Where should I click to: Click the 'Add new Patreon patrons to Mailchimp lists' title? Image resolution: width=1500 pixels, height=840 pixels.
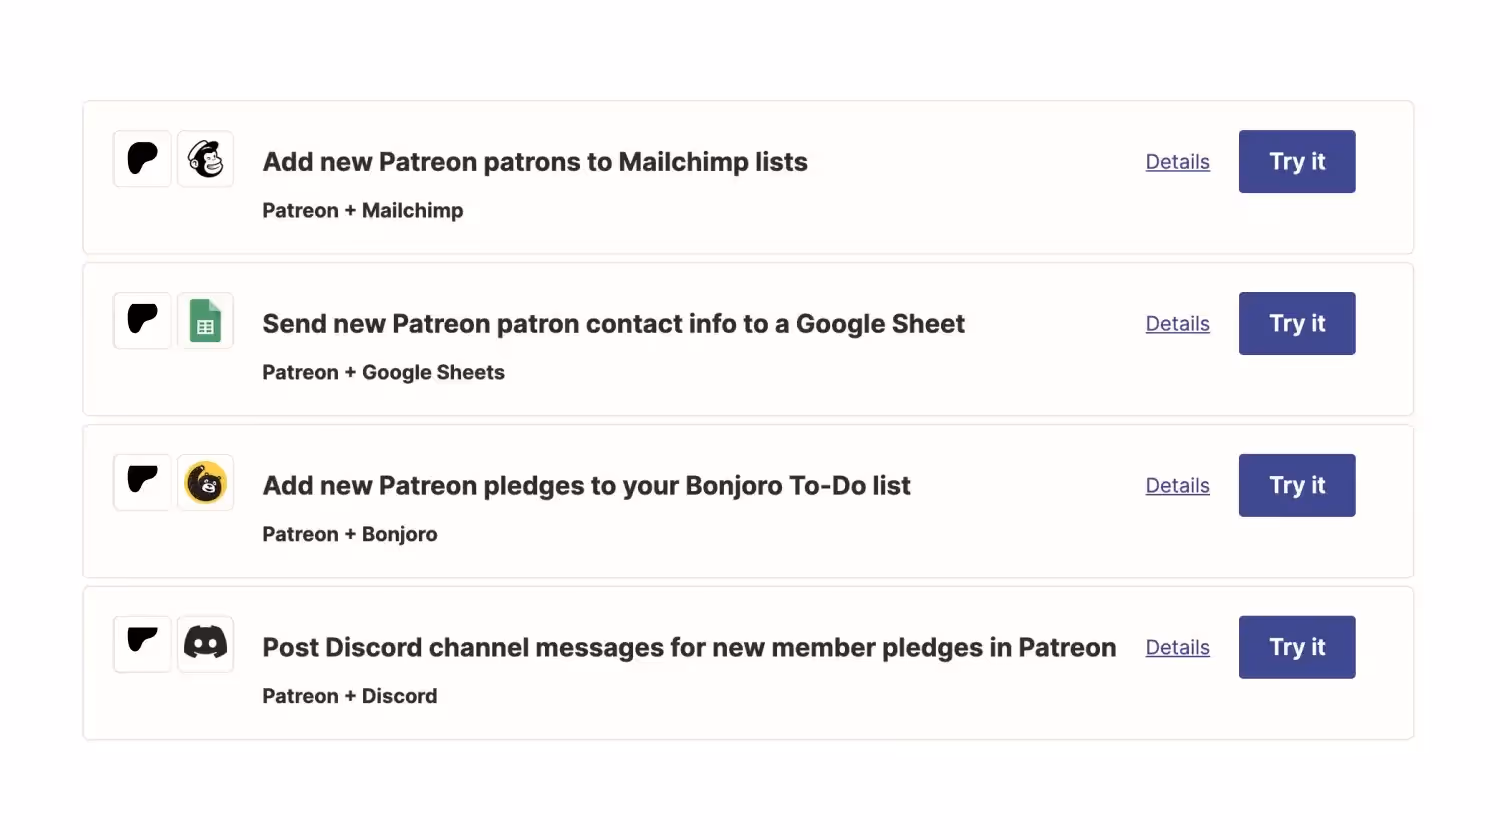[535, 161]
